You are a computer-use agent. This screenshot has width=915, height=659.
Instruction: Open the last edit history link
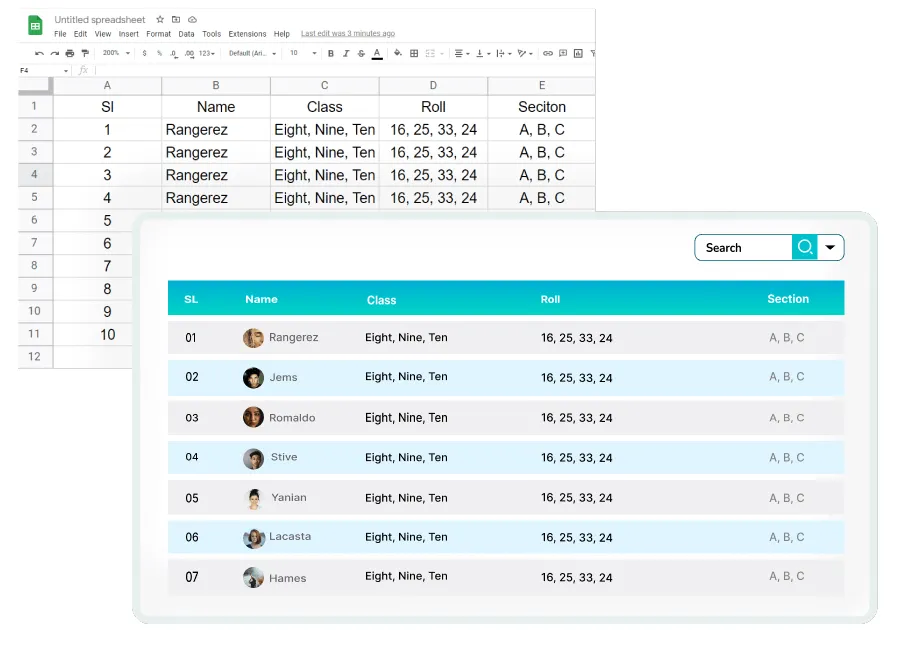348,33
